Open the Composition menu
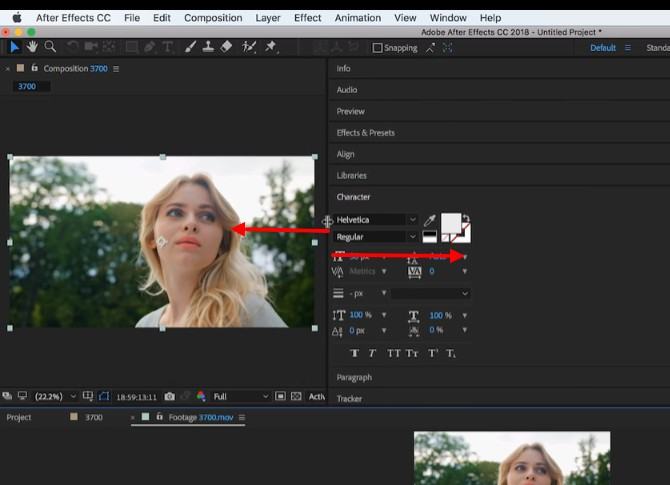 click(213, 18)
